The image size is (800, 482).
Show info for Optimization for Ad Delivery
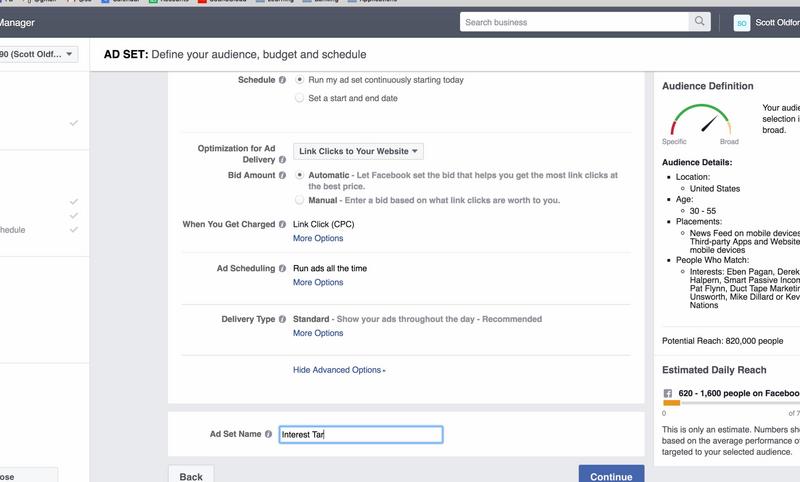[282, 160]
